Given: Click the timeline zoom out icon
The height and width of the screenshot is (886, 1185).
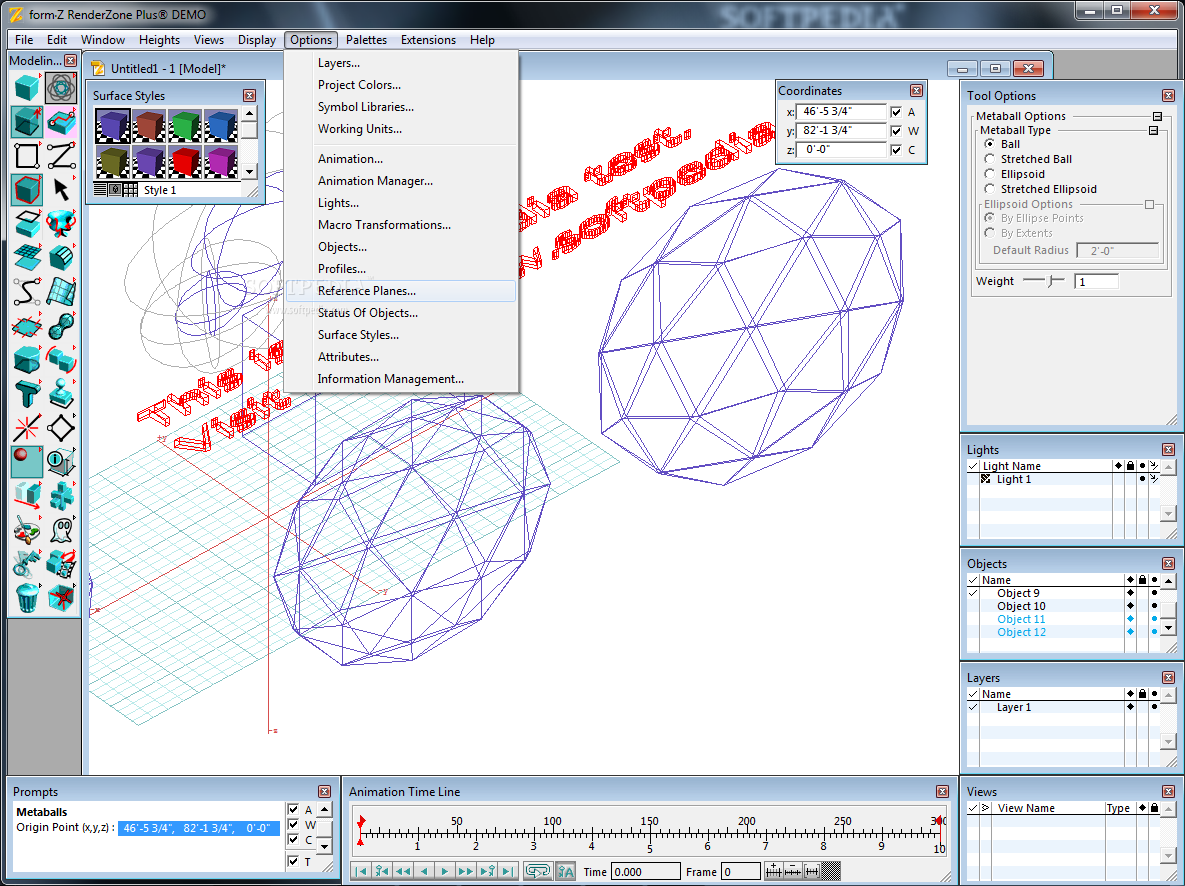Looking at the screenshot, I should click(792, 871).
